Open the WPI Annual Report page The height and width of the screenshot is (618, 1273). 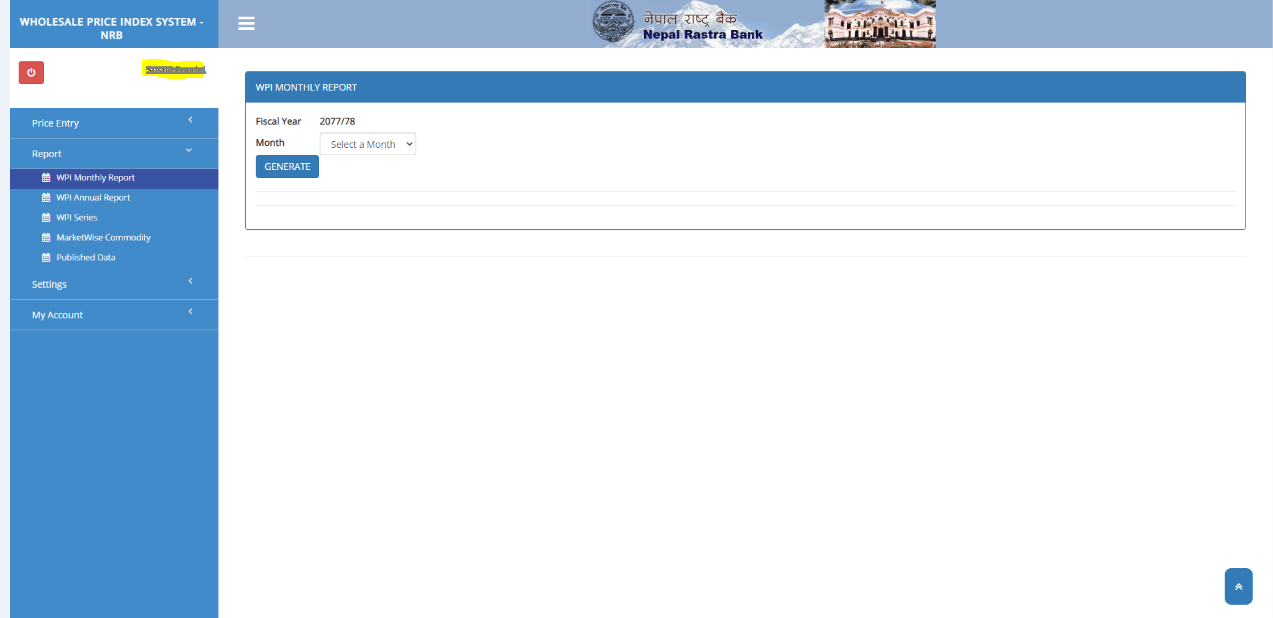click(93, 198)
